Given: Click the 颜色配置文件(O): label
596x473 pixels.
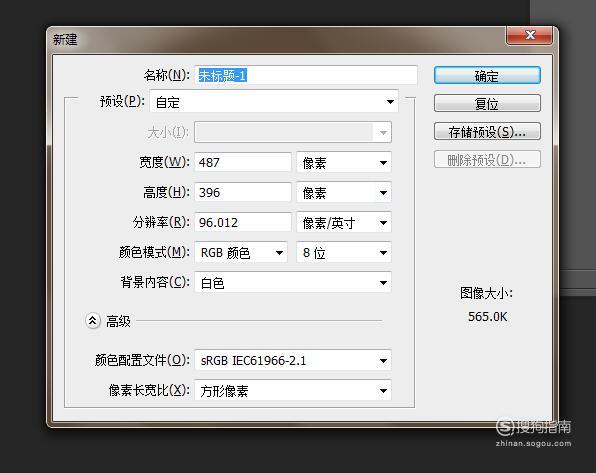Looking at the screenshot, I should click(142, 360).
